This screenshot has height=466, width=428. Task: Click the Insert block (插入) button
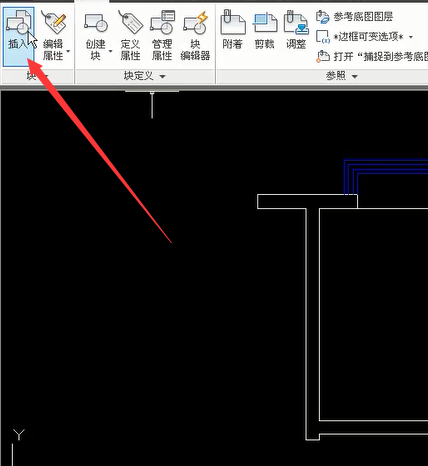pos(19,37)
